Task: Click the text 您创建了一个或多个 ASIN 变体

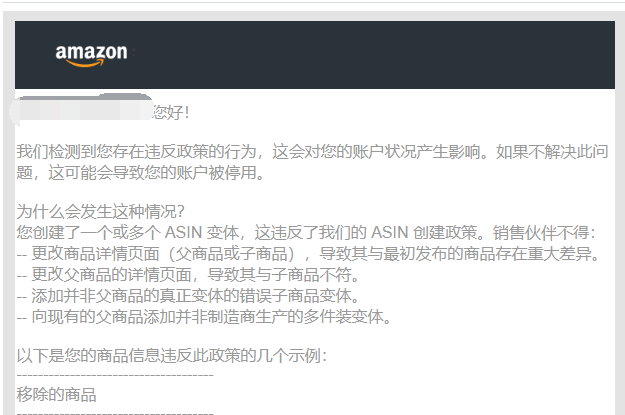Action: tap(128, 233)
